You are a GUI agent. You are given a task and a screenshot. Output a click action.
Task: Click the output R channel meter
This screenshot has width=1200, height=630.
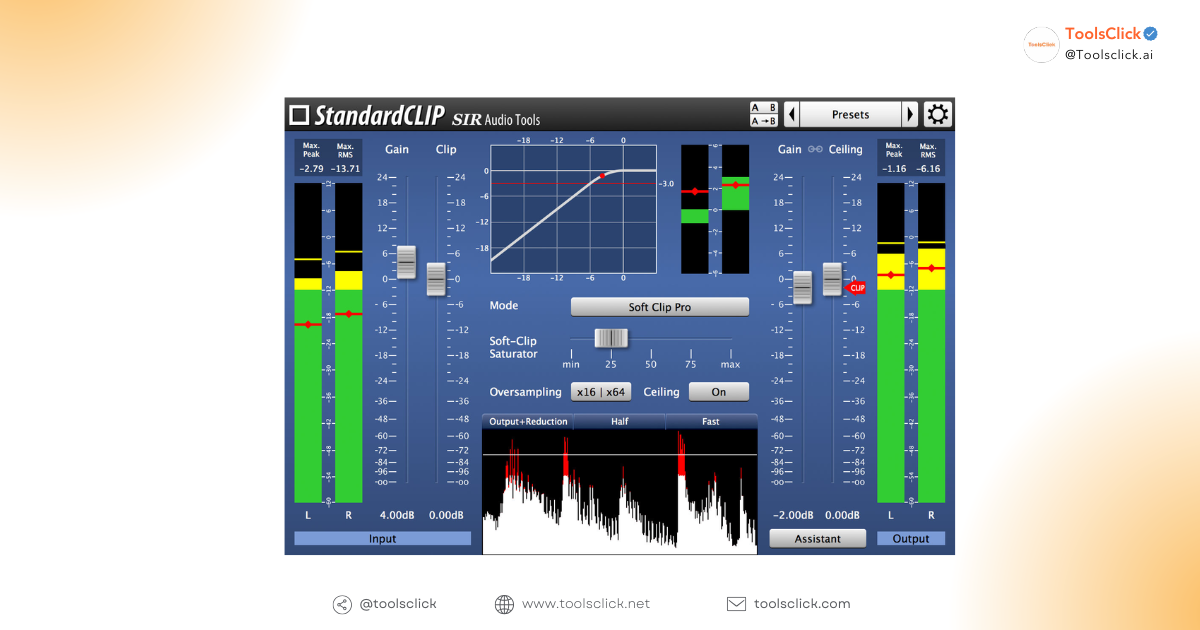[931, 343]
